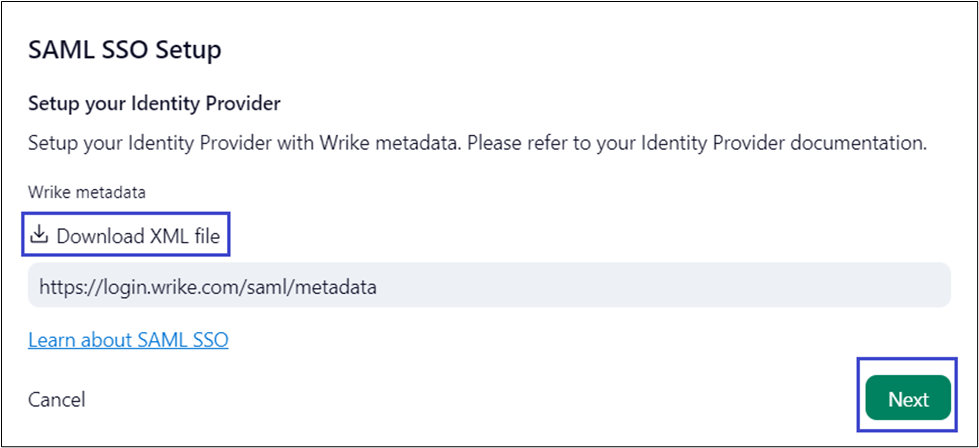Click the phrase Wrike metadata in the description
Viewport: 979px width, 448px height.
[382, 143]
